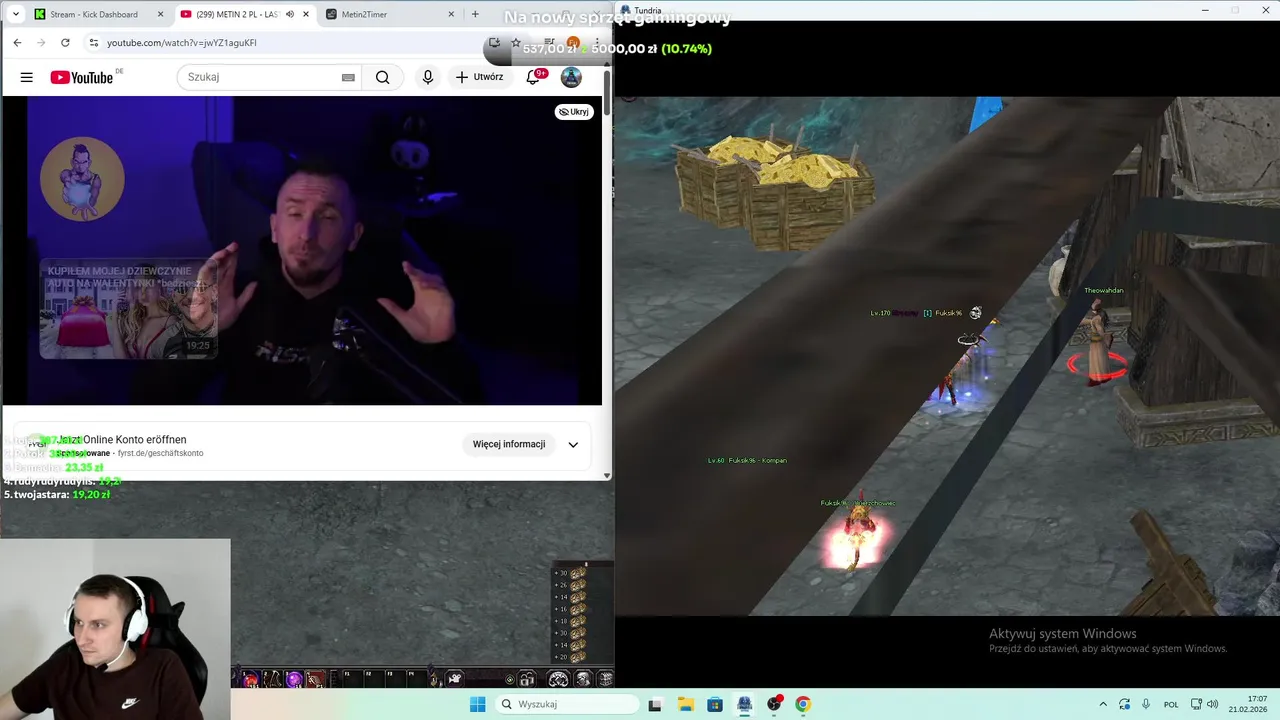Screen dimensions: 1280x720
Task: Click the Utwórz create button
Action: pos(479,77)
